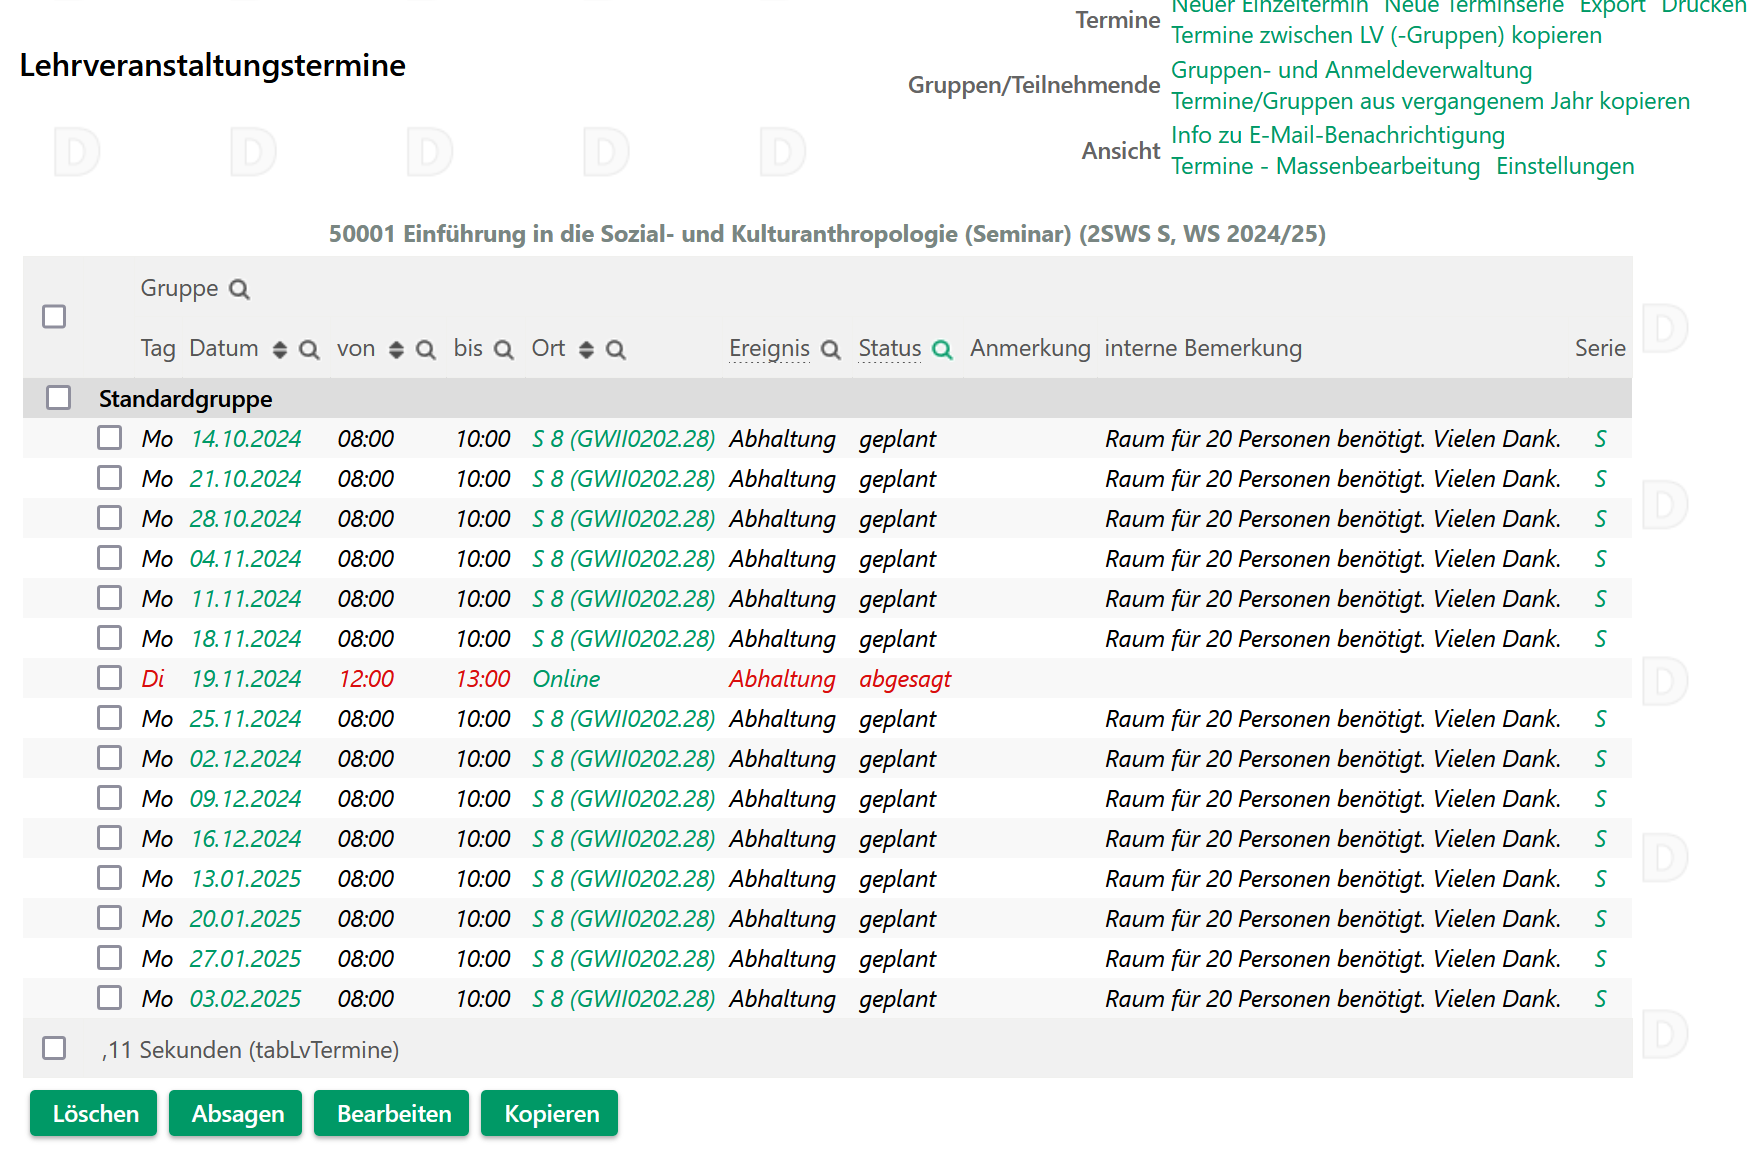
Task: Click the Absagen button
Action: point(236,1113)
